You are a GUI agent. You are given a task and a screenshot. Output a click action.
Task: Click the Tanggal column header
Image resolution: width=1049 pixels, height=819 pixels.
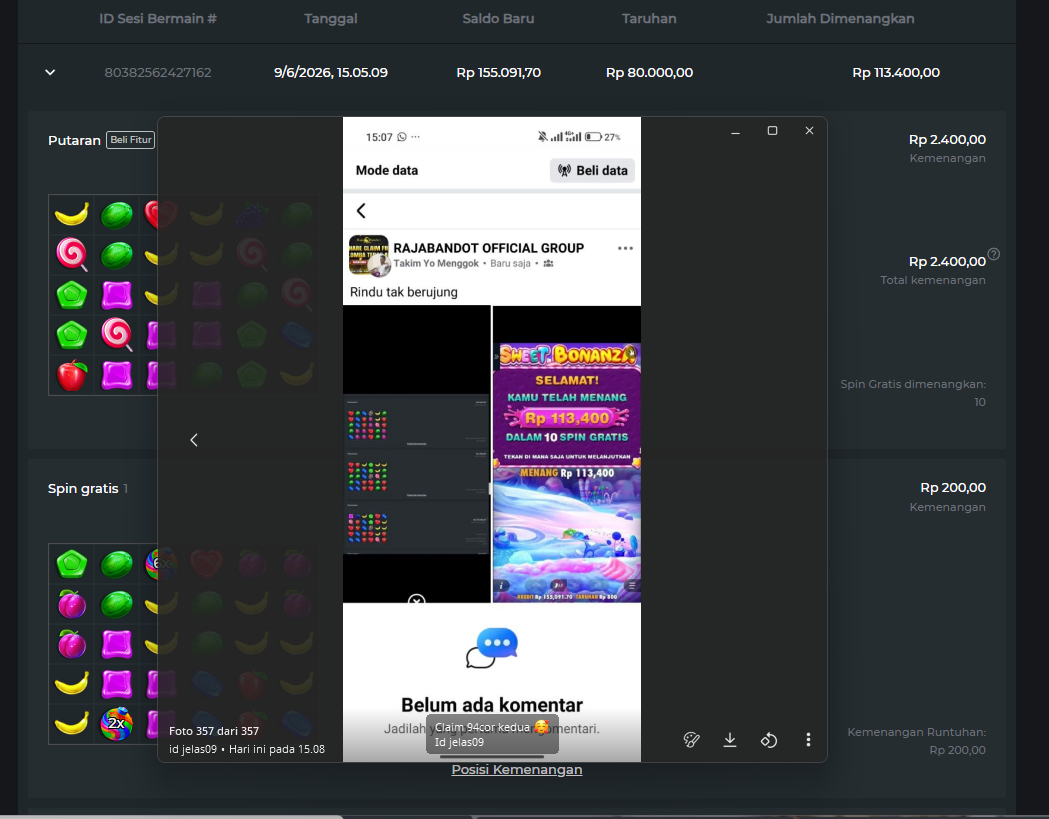[330, 19]
